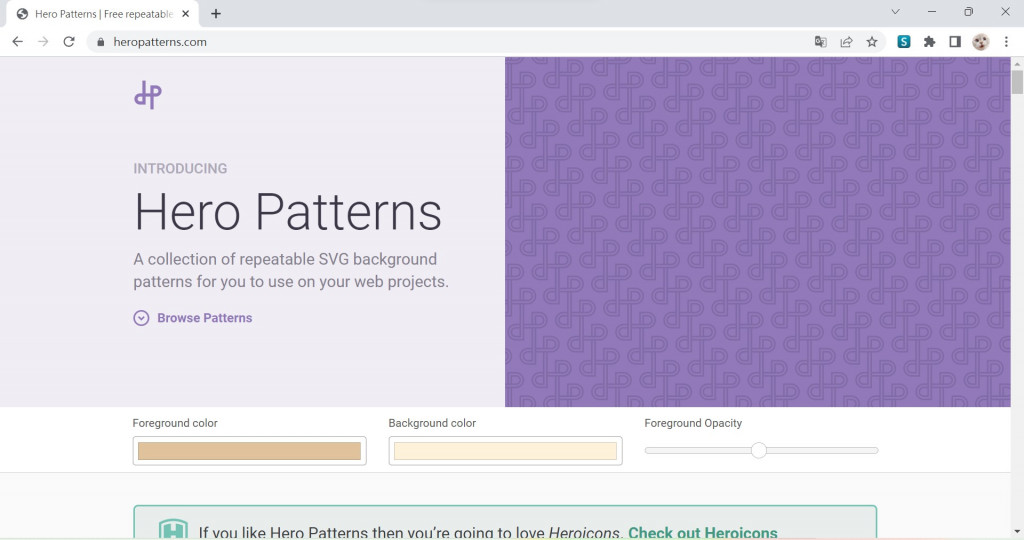Click the share page icon
The width and height of the screenshot is (1024, 540).
click(x=846, y=42)
